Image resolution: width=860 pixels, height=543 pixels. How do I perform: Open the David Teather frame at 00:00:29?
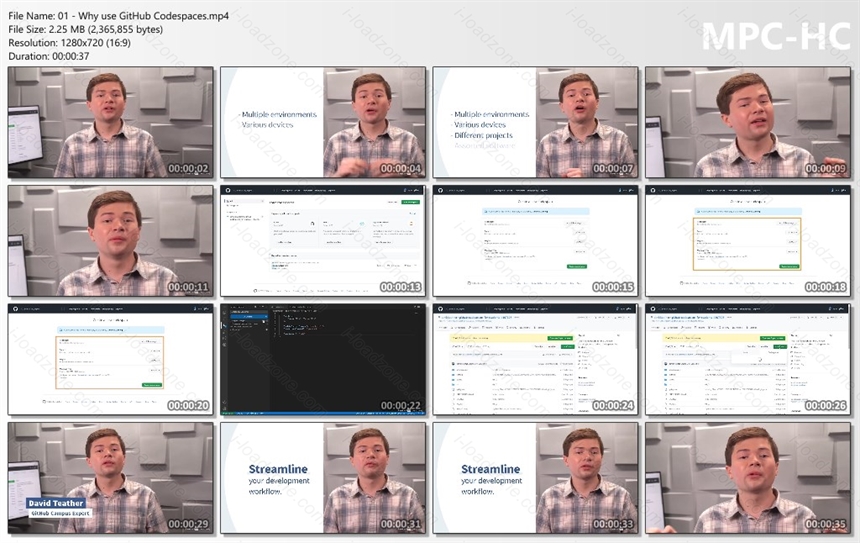[x=111, y=478]
